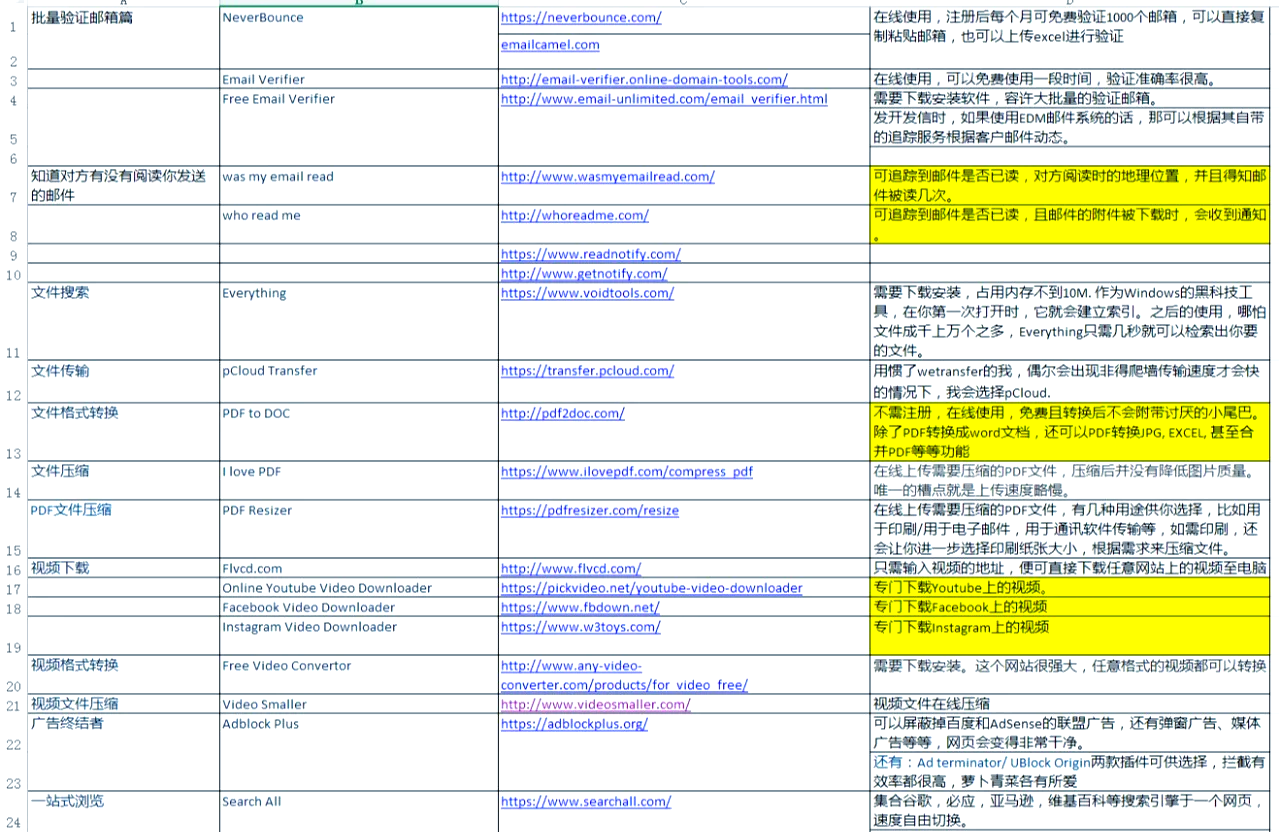Select the 视频文件压缩 category cell
The image size is (1279, 832).
click(124, 705)
